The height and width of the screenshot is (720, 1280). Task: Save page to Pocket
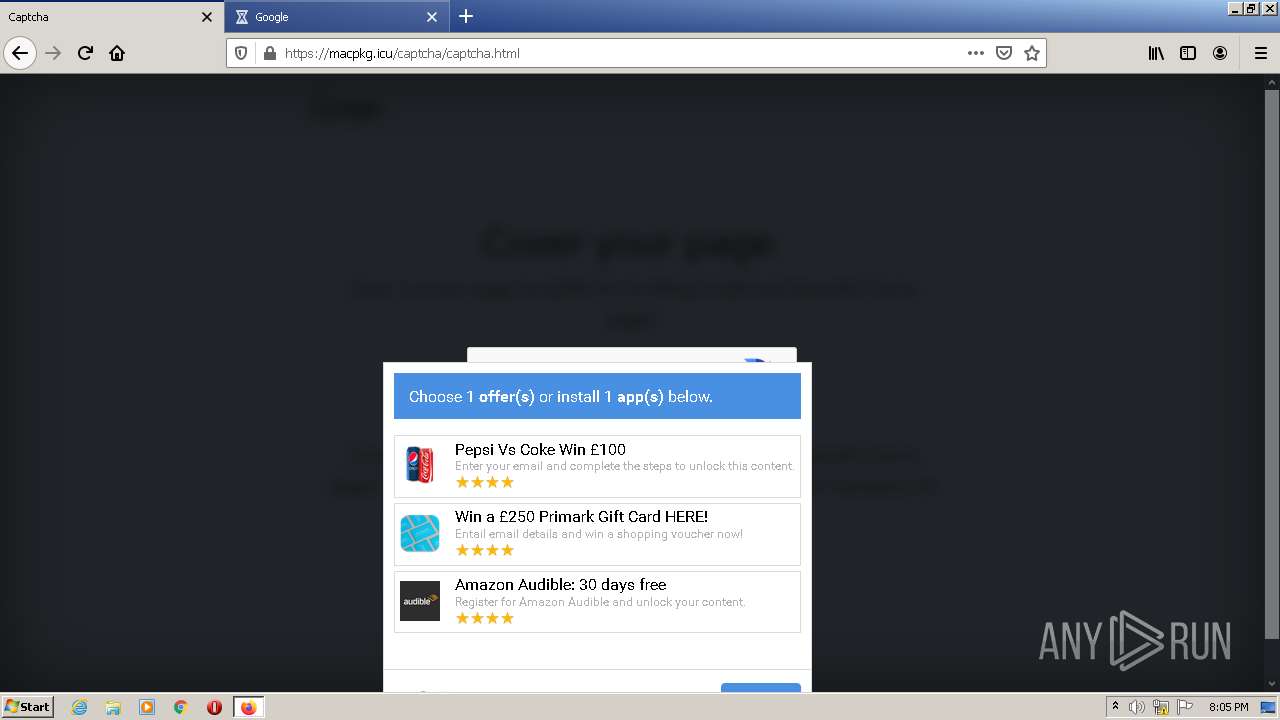1004,53
